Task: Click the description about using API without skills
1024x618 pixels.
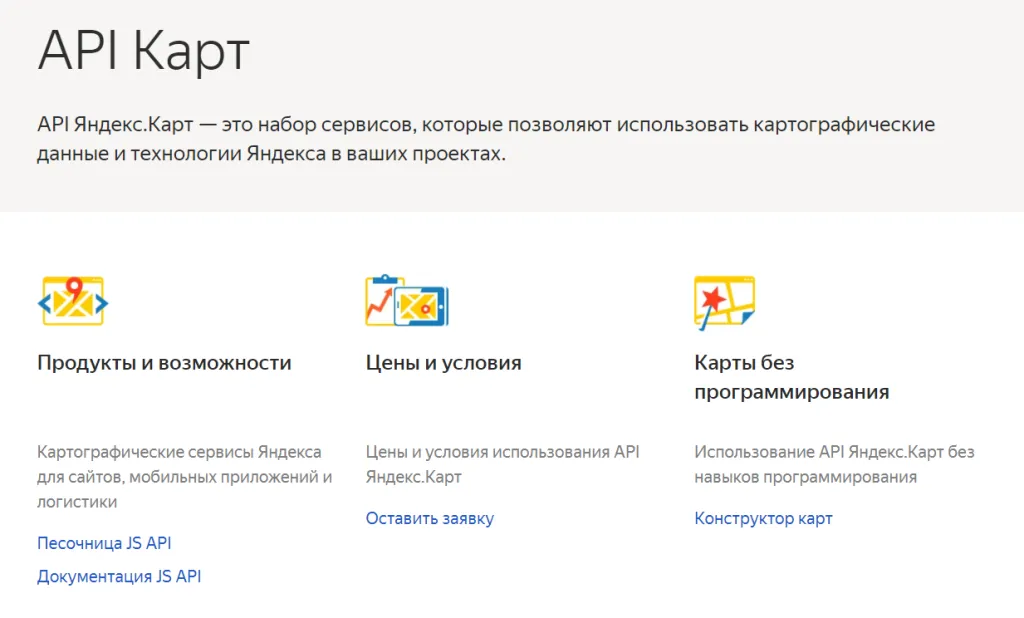Action: (833, 464)
